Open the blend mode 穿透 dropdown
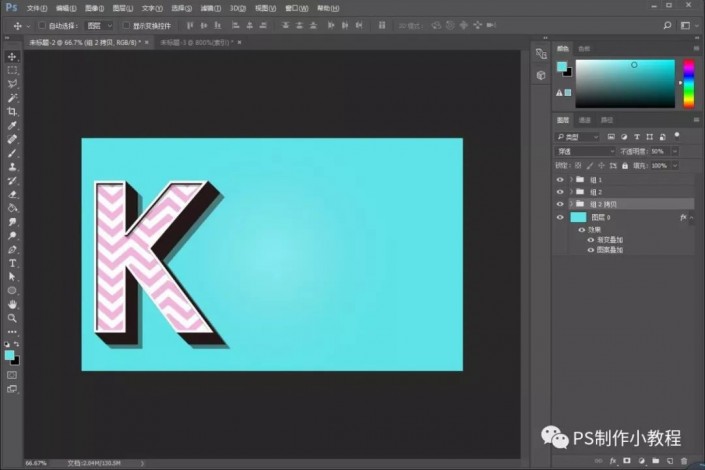Screen dimensions: 705x470 point(585,152)
